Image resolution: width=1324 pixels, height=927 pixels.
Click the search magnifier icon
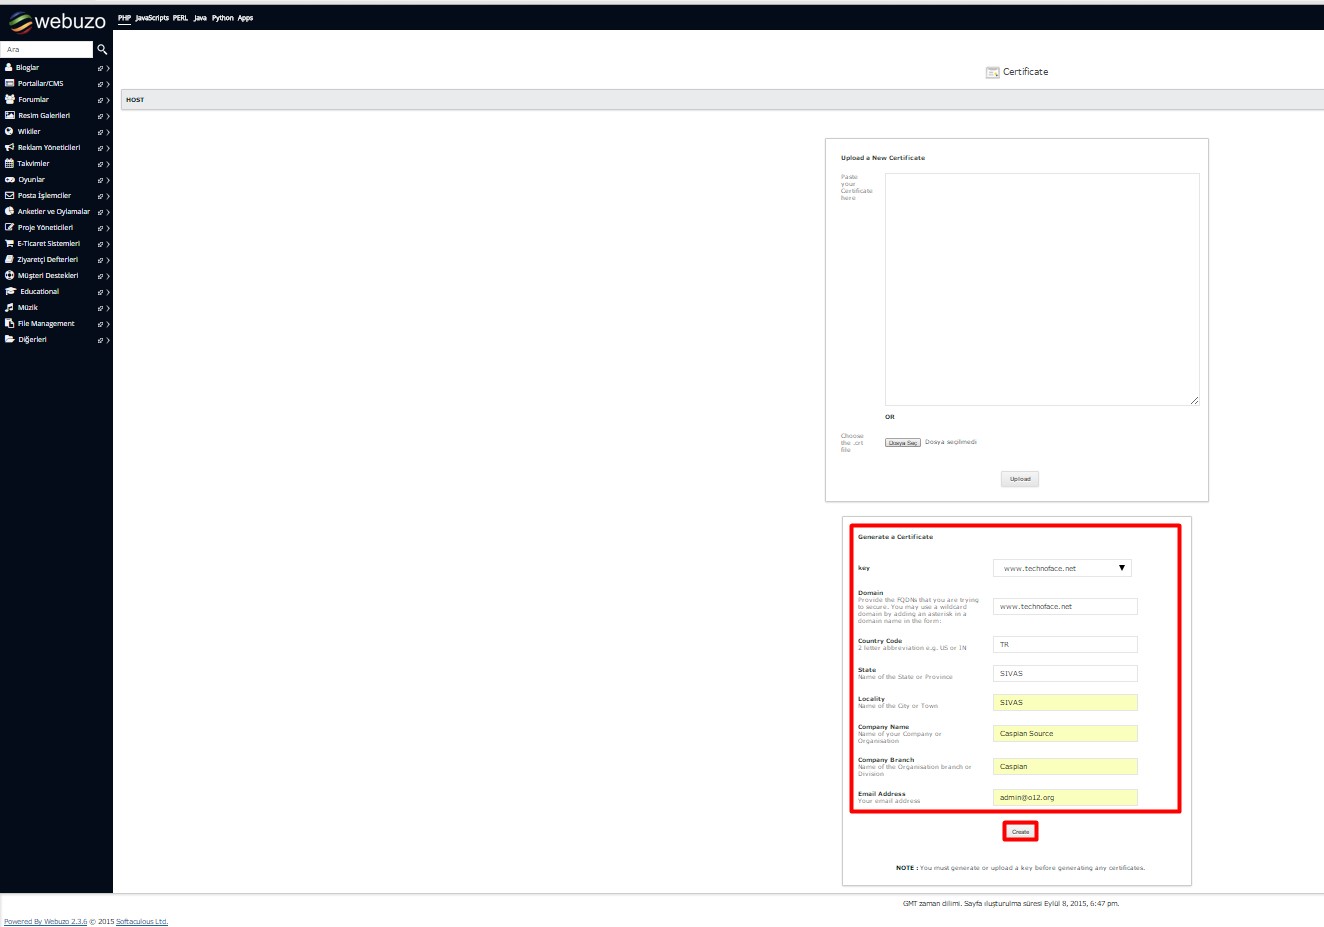[x=102, y=49]
